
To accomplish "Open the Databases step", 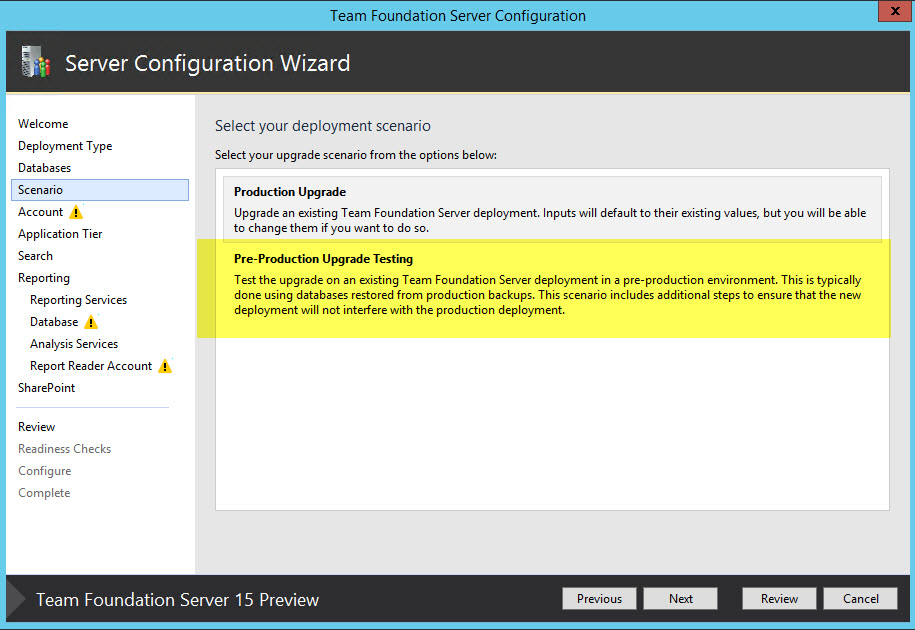I will (x=44, y=168).
